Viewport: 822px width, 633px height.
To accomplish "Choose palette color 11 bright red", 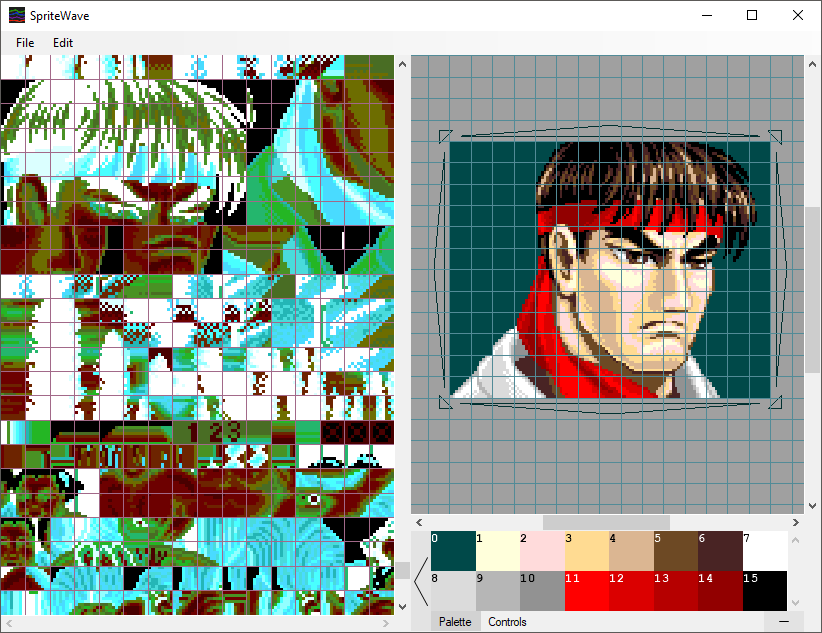I will coord(587,591).
